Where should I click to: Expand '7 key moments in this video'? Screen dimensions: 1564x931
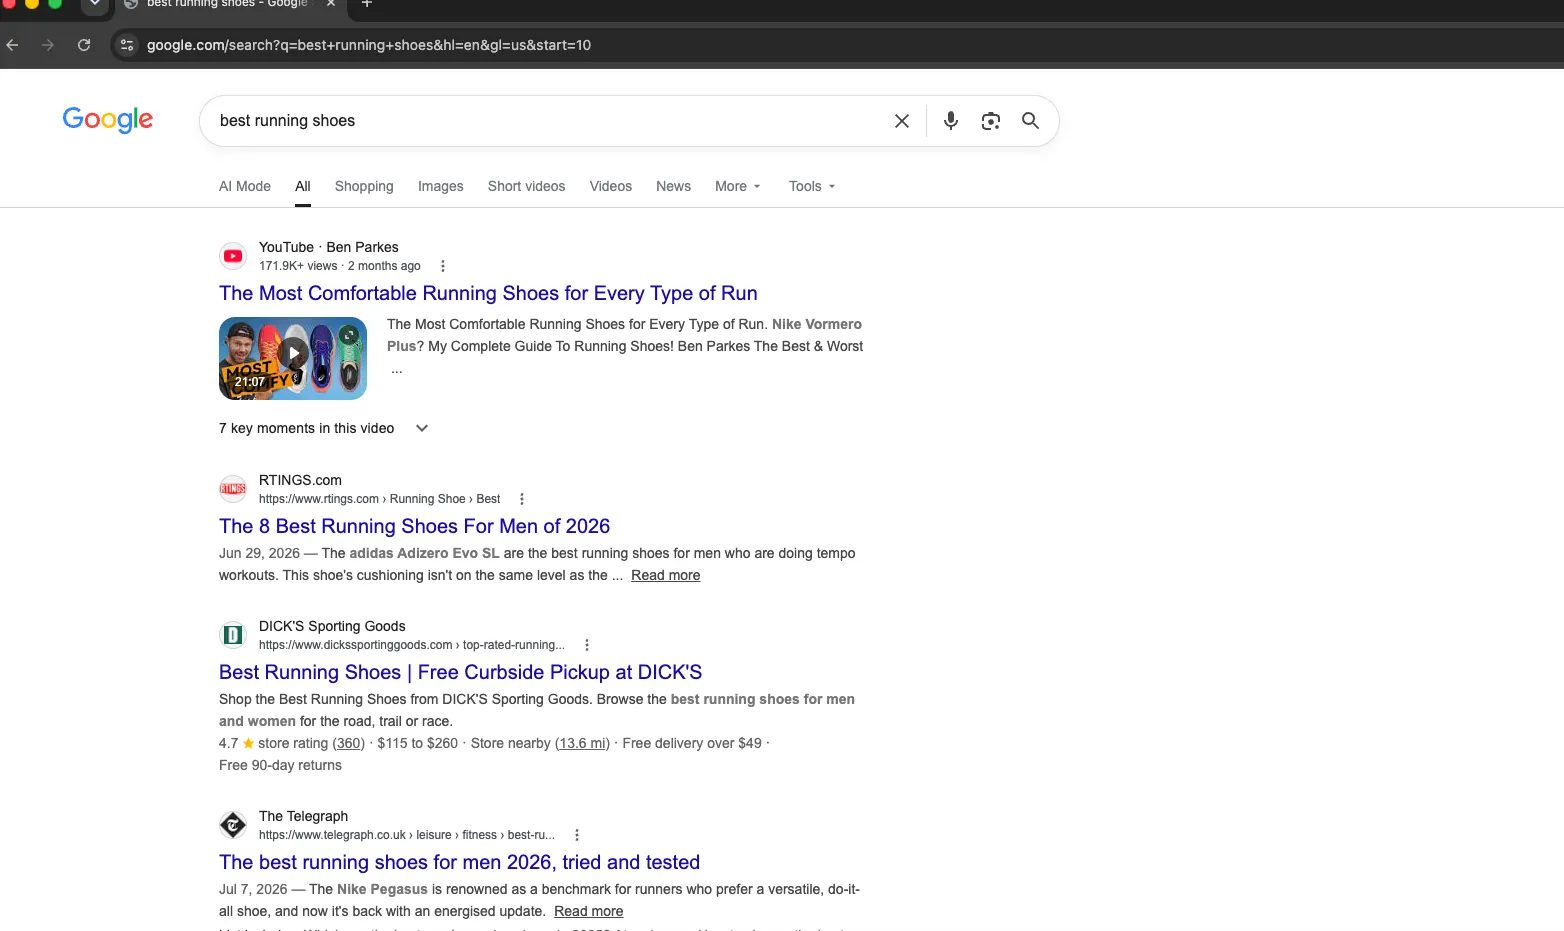pyautogui.click(x=324, y=428)
